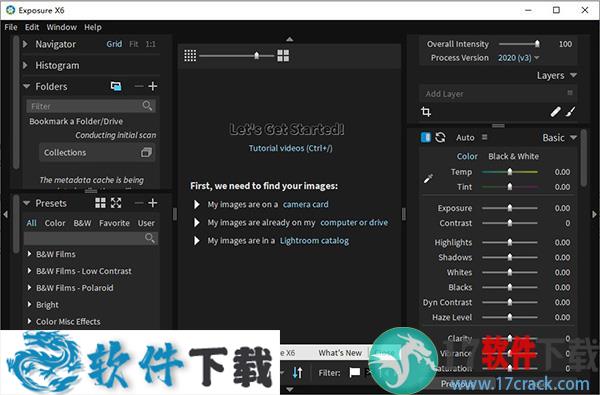Click the flag filter icon
The image size is (600, 395).
pyautogui.click(x=355, y=372)
